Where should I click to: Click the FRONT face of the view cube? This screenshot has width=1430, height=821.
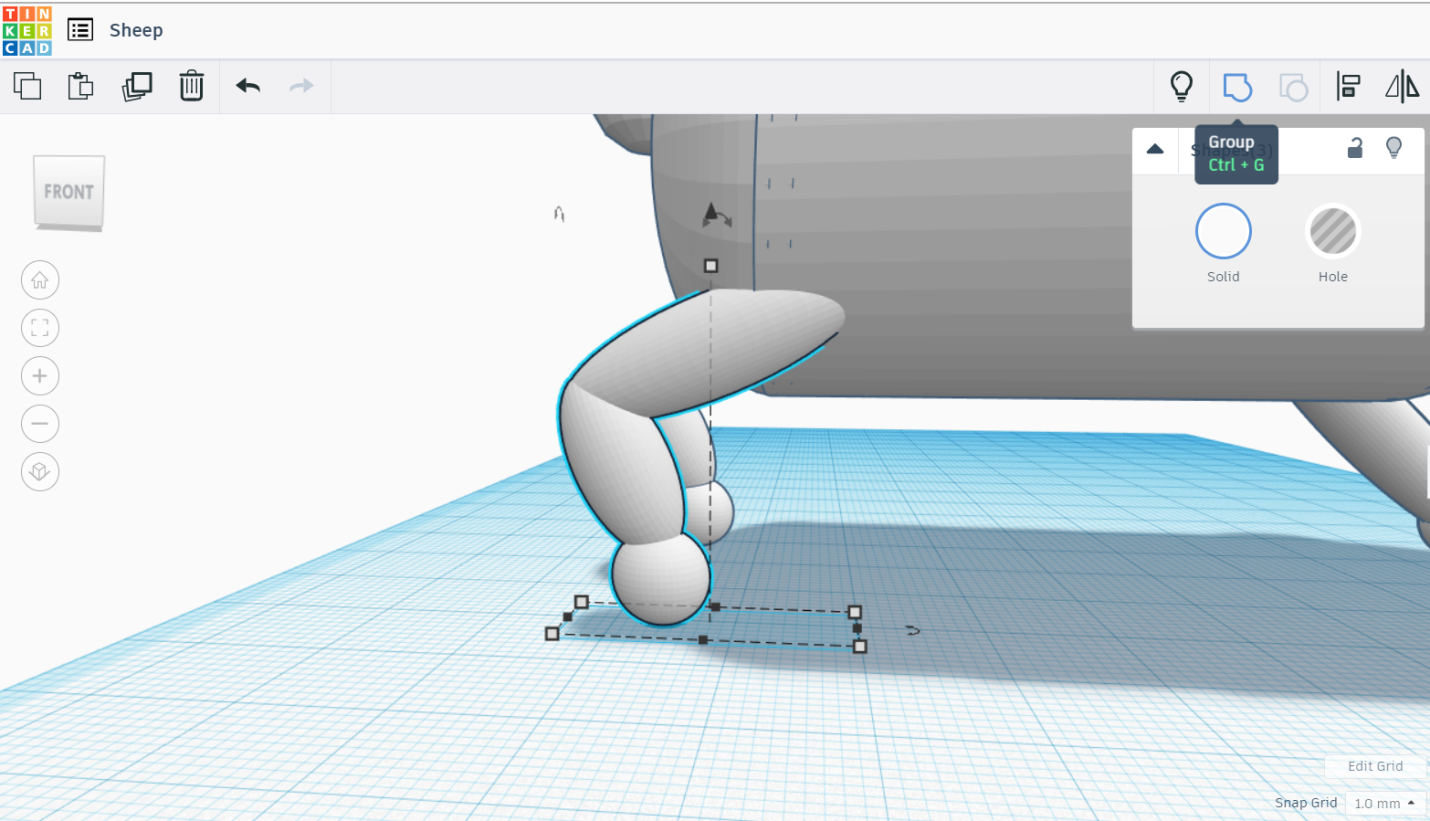coord(69,190)
